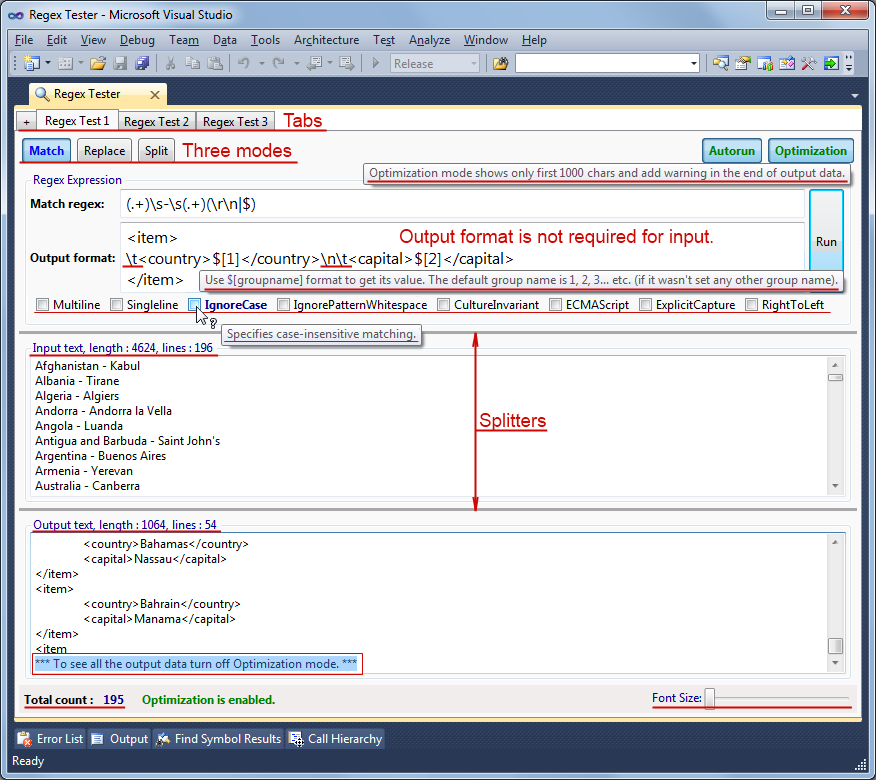Open the Find combo box dropdown arrow
This screenshot has width=876, height=780.
[693, 63]
